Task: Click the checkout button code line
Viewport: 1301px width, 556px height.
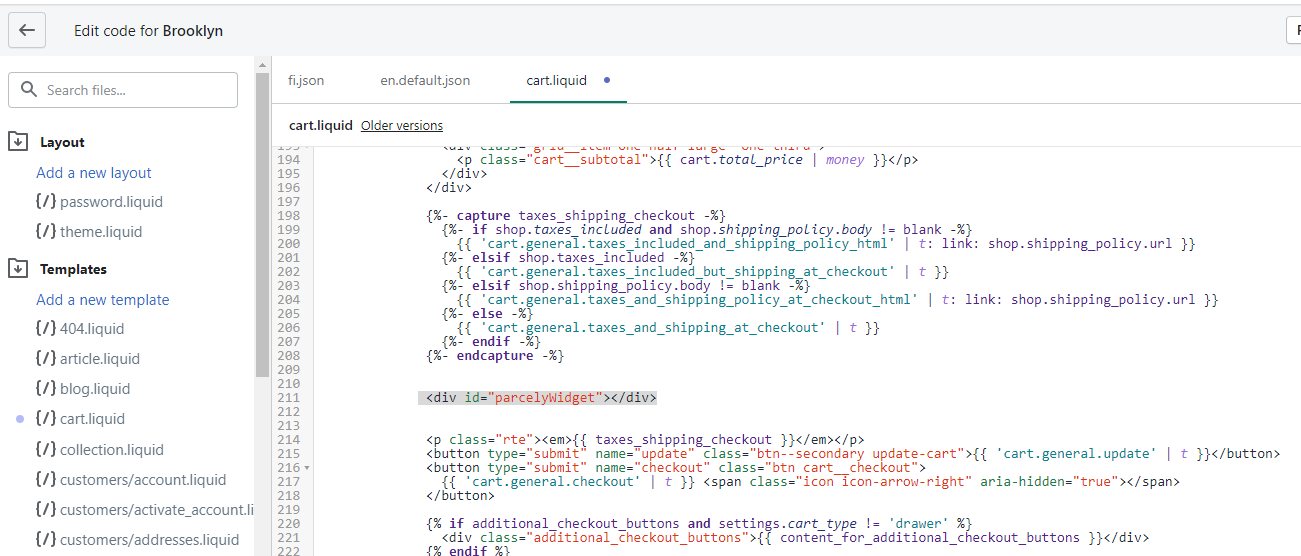Action: 676,468
